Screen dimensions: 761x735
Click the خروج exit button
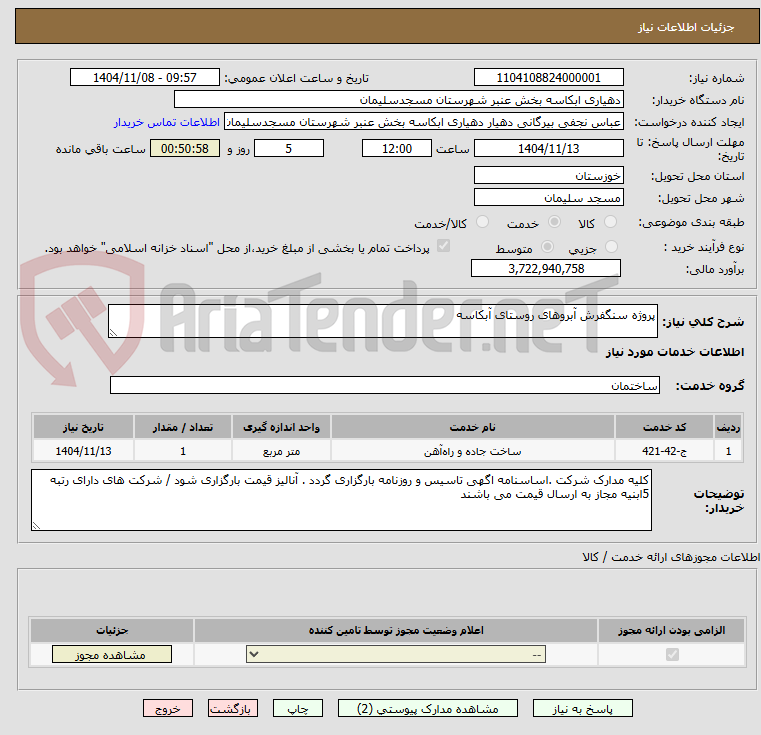coord(167,709)
